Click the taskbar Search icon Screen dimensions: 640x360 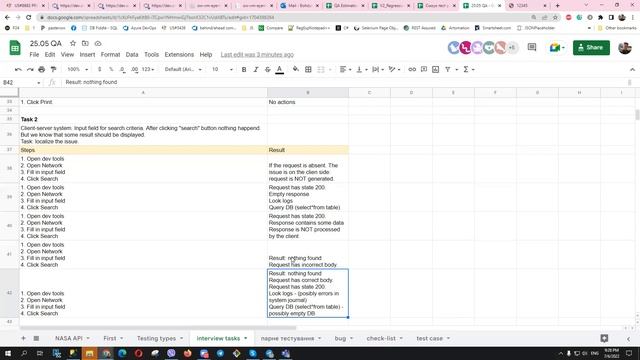(24, 353)
